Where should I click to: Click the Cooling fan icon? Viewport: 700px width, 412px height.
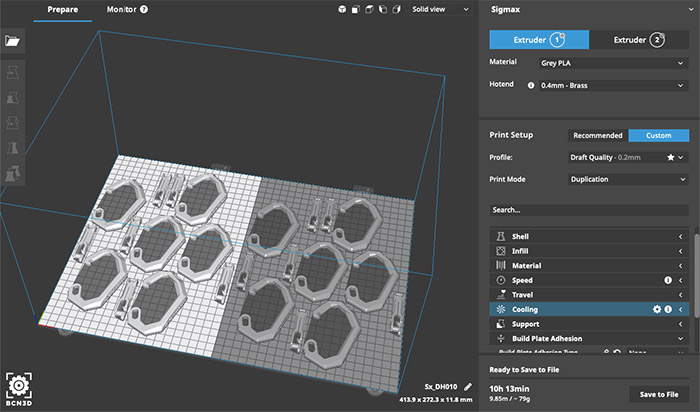(x=501, y=309)
